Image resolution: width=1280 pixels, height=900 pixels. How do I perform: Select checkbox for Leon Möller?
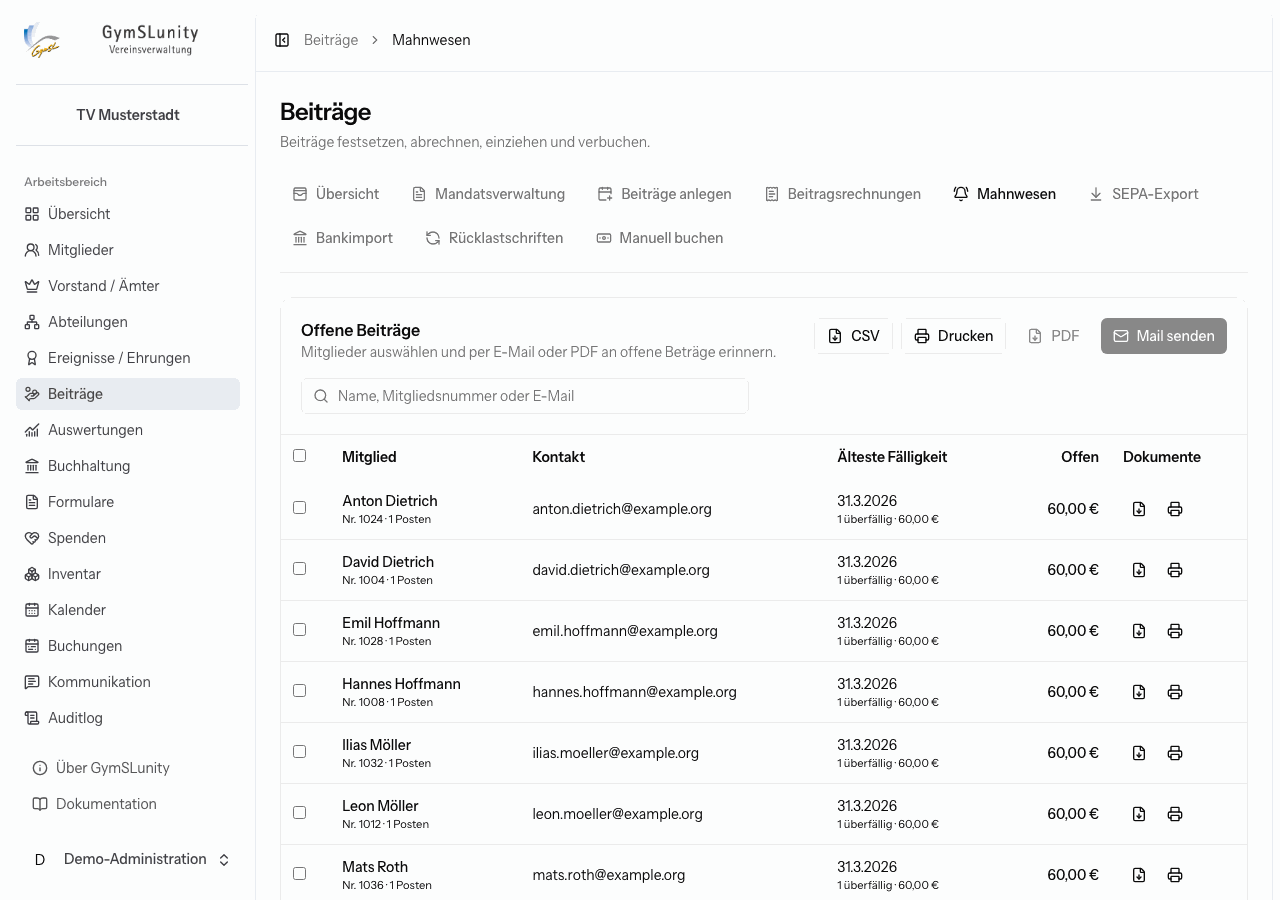click(x=299, y=812)
